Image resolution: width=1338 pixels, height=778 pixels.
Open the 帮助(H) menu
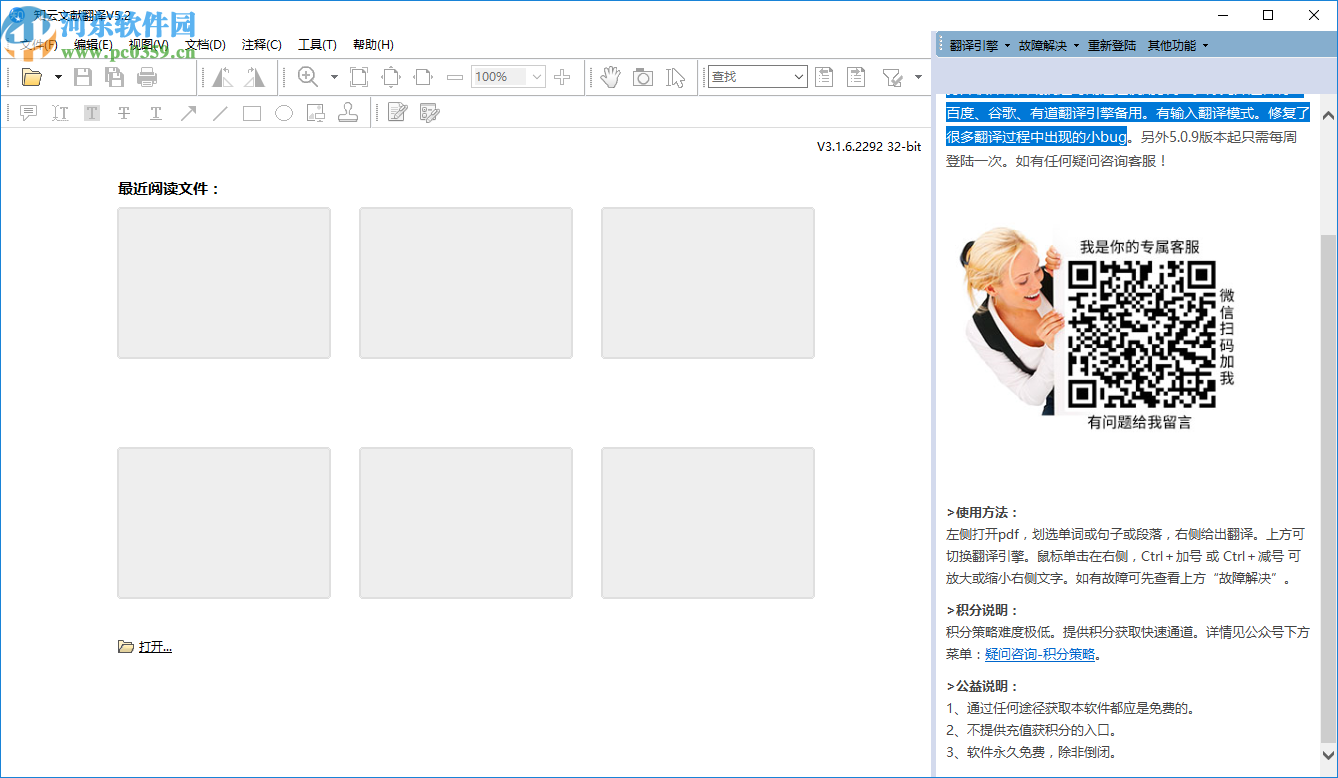pyautogui.click(x=373, y=45)
